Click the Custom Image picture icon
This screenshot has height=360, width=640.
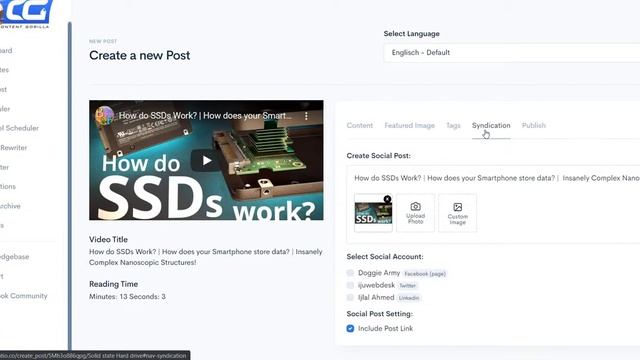[458, 207]
